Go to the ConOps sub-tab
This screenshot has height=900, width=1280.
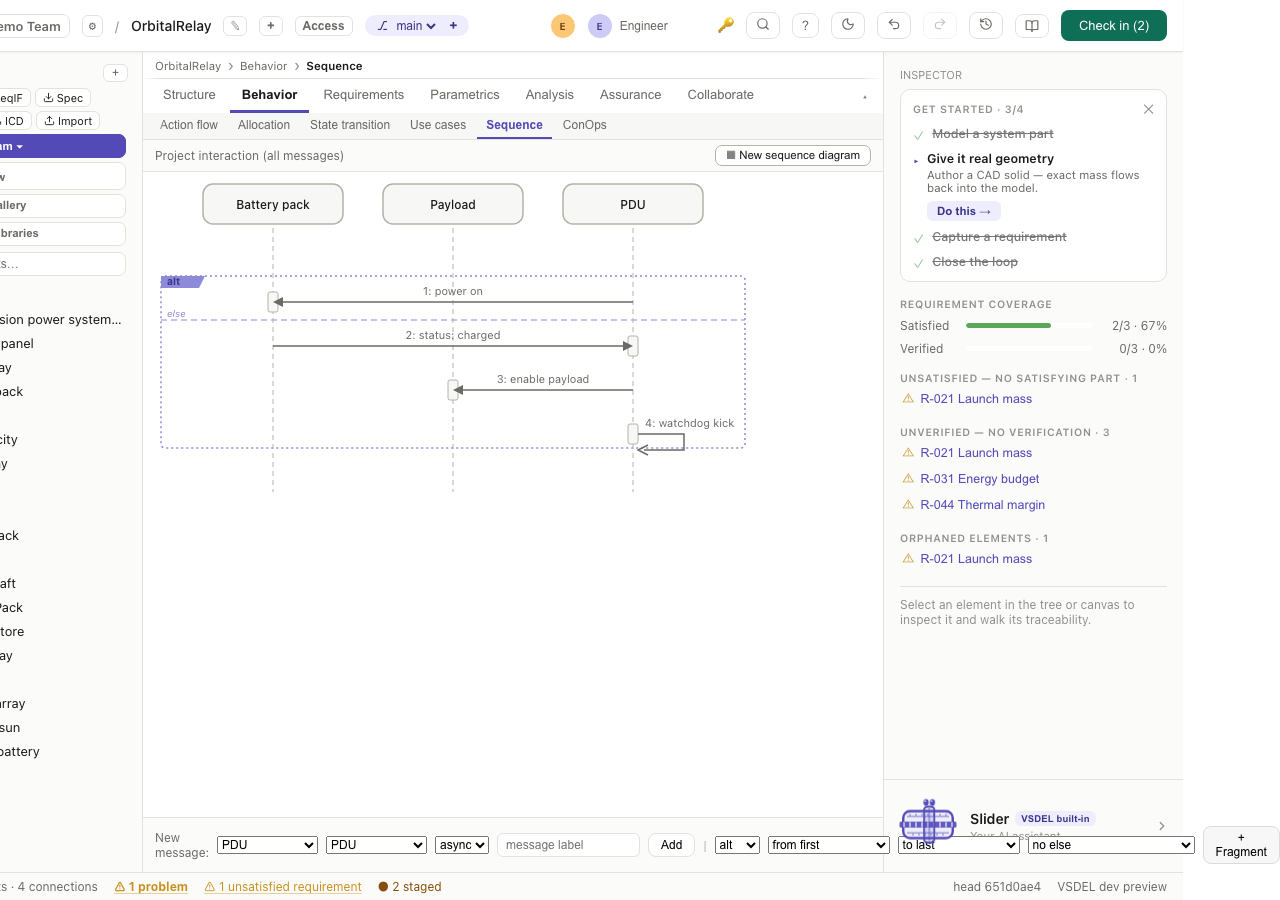(585, 125)
